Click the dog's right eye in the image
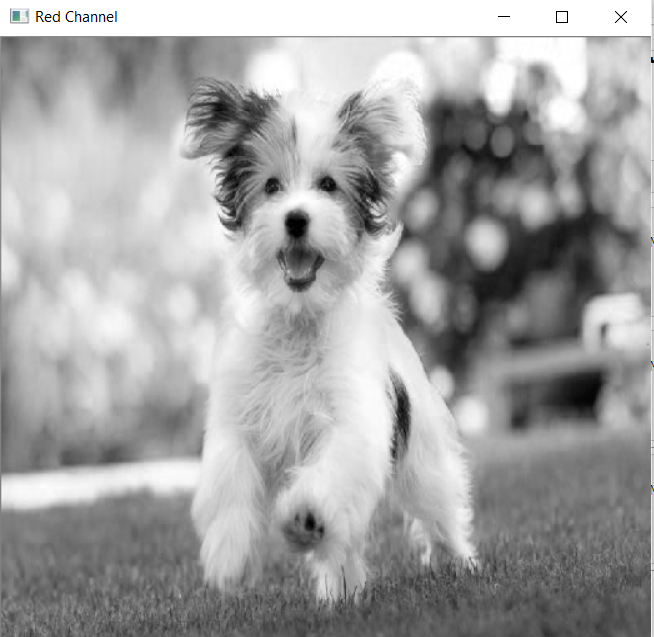 pos(327,184)
